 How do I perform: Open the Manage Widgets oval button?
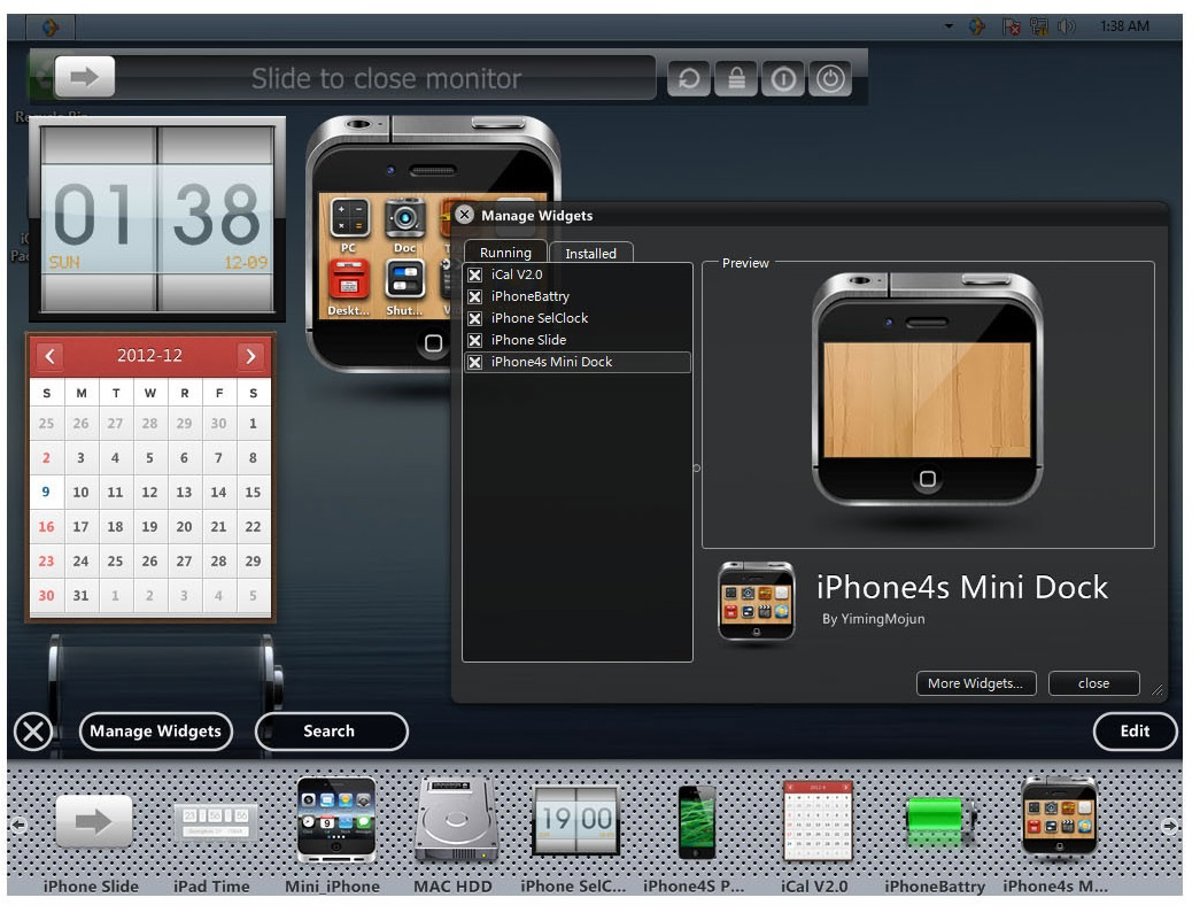(x=155, y=731)
